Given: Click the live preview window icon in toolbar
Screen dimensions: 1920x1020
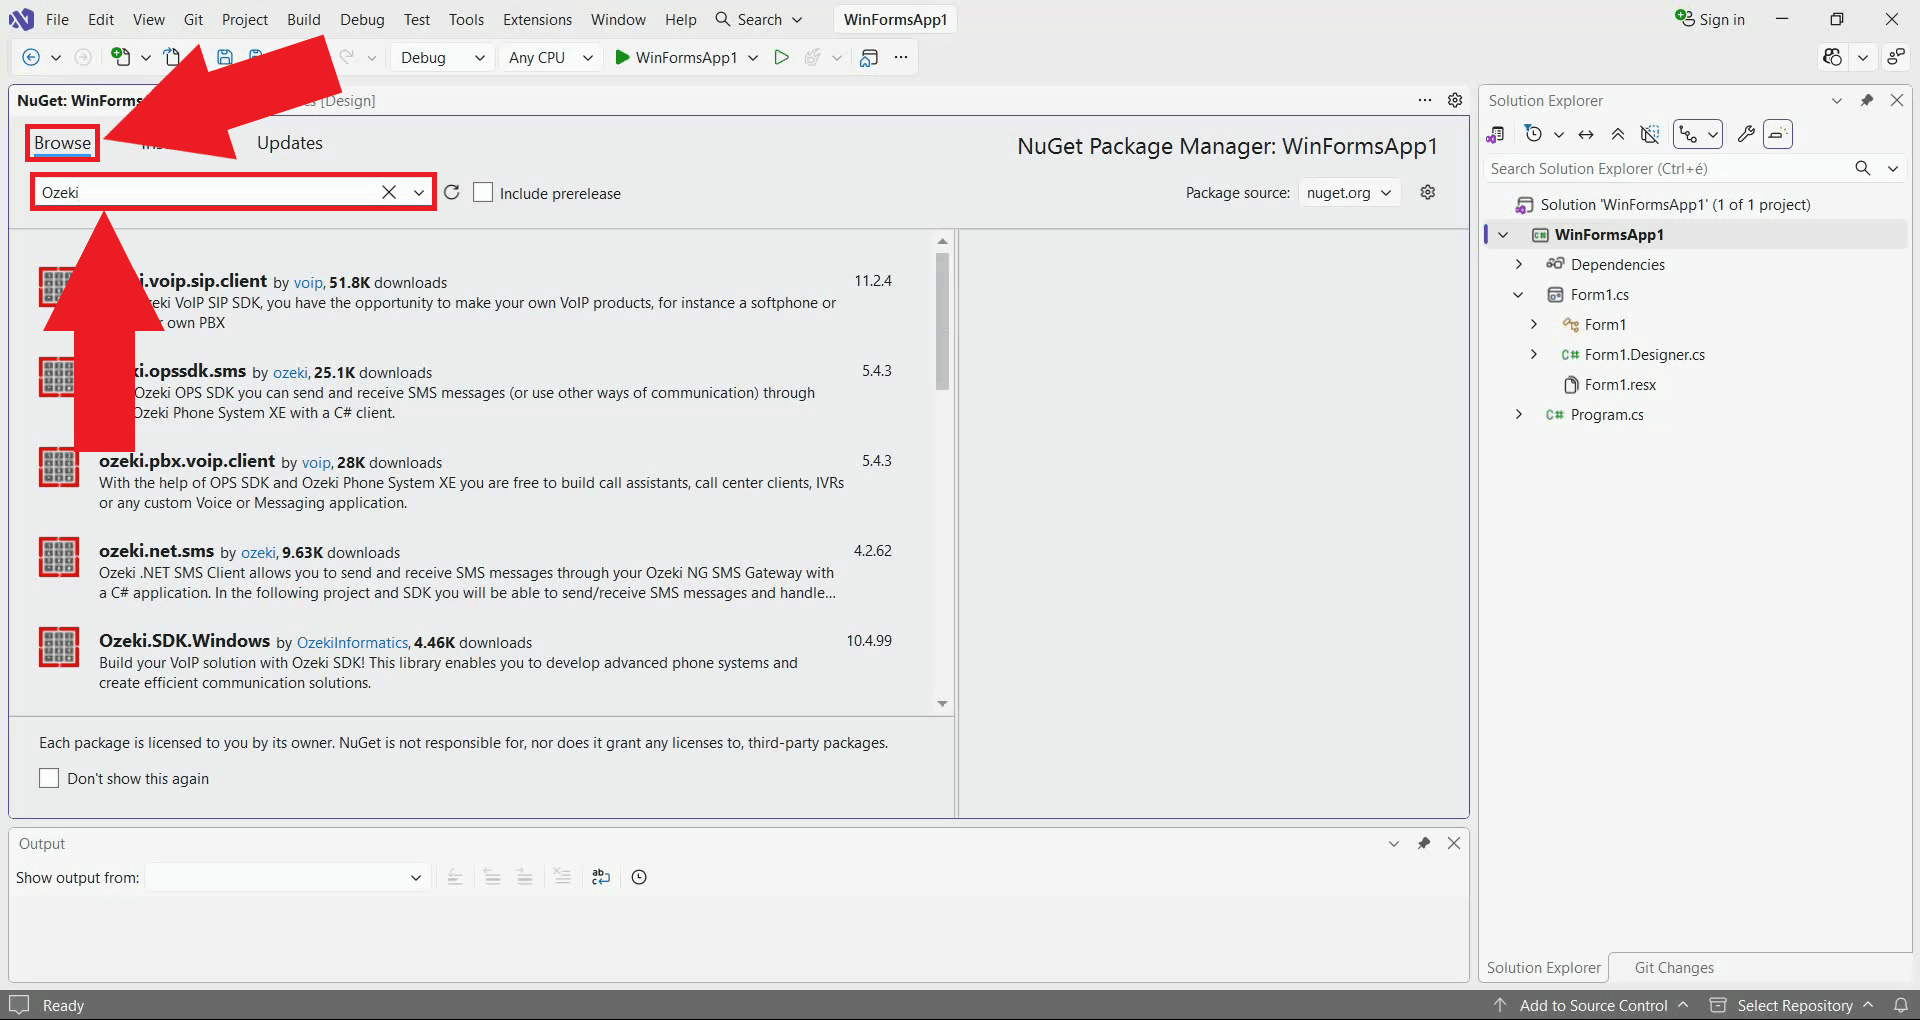Looking at the screenshot, I should pos(869,58).
